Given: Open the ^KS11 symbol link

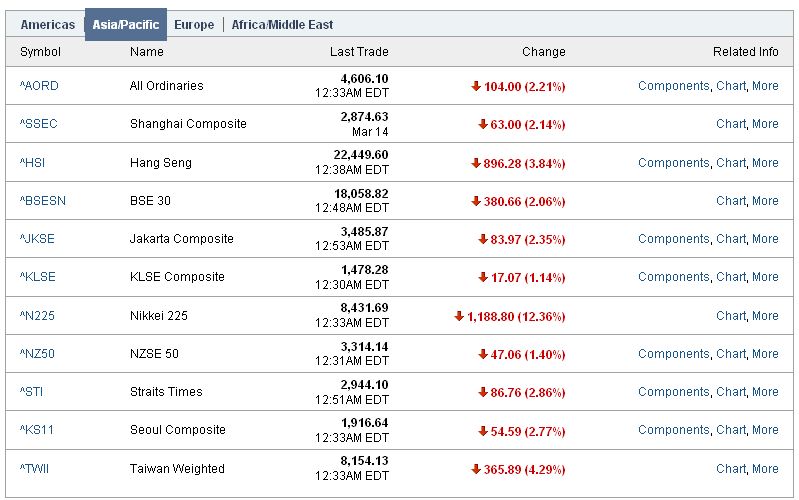Looking at the screenshot, I should (x=37, y=430).
